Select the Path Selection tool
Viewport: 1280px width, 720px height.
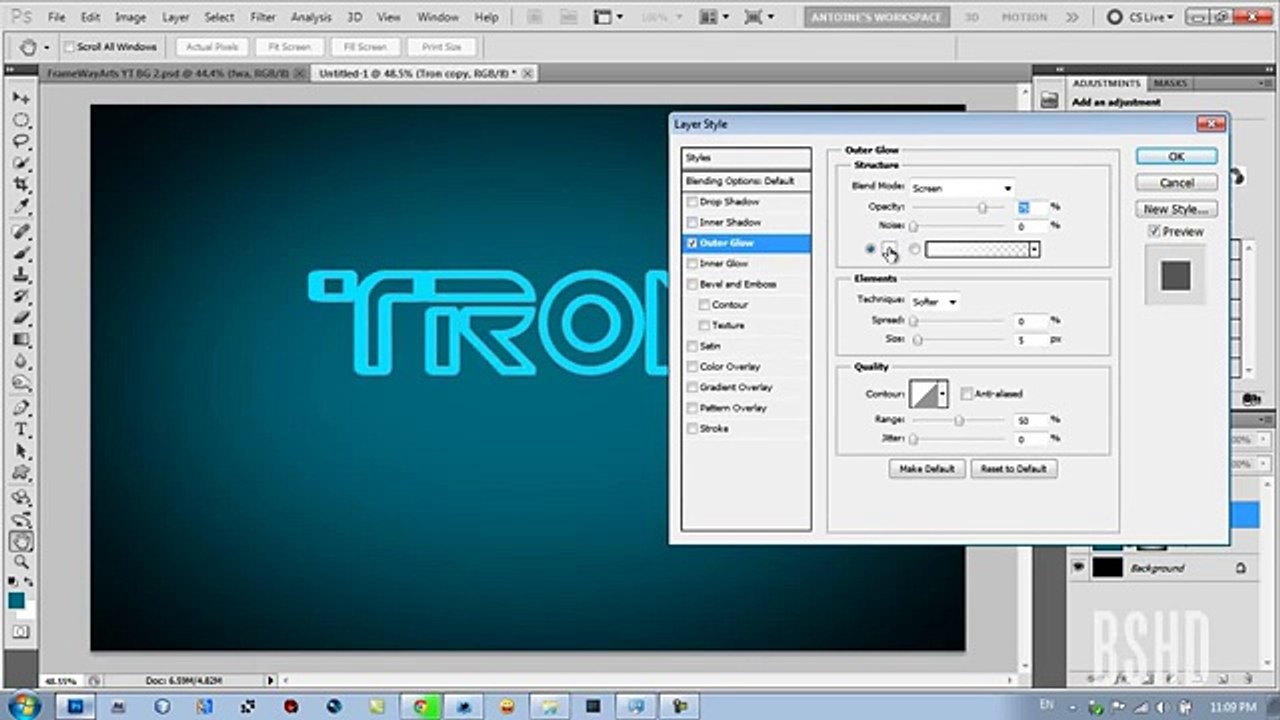[21, 452]
